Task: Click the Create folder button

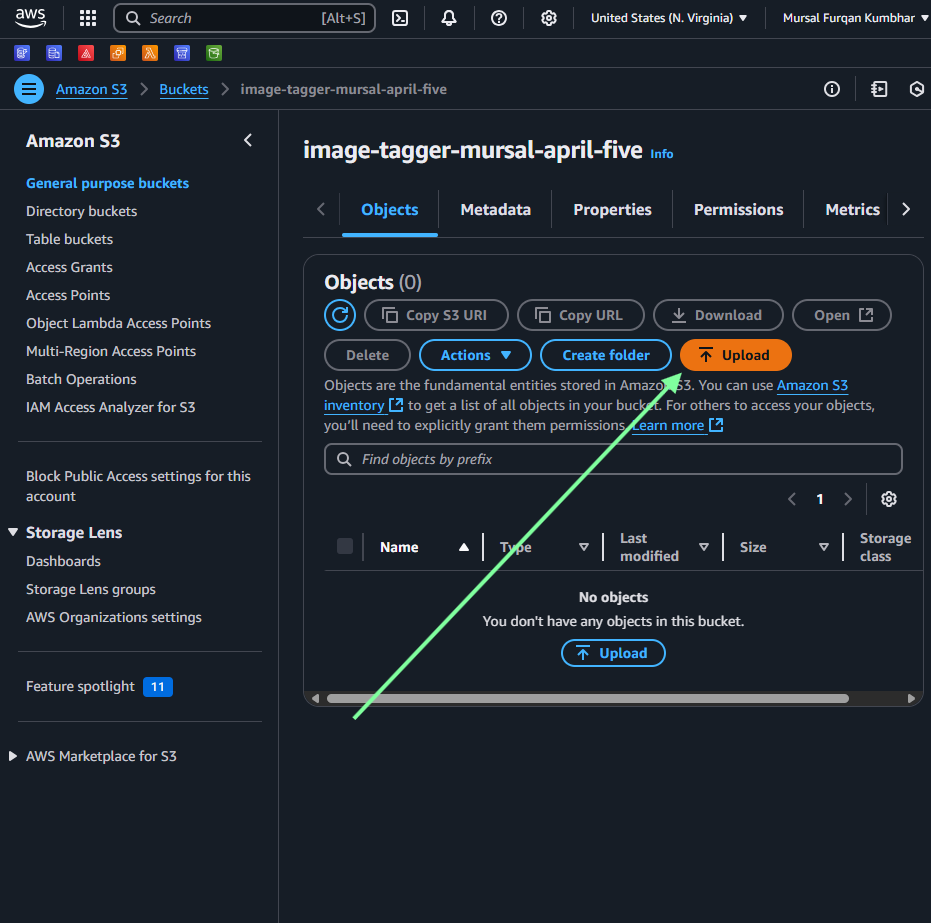Action: click(606, 355)
